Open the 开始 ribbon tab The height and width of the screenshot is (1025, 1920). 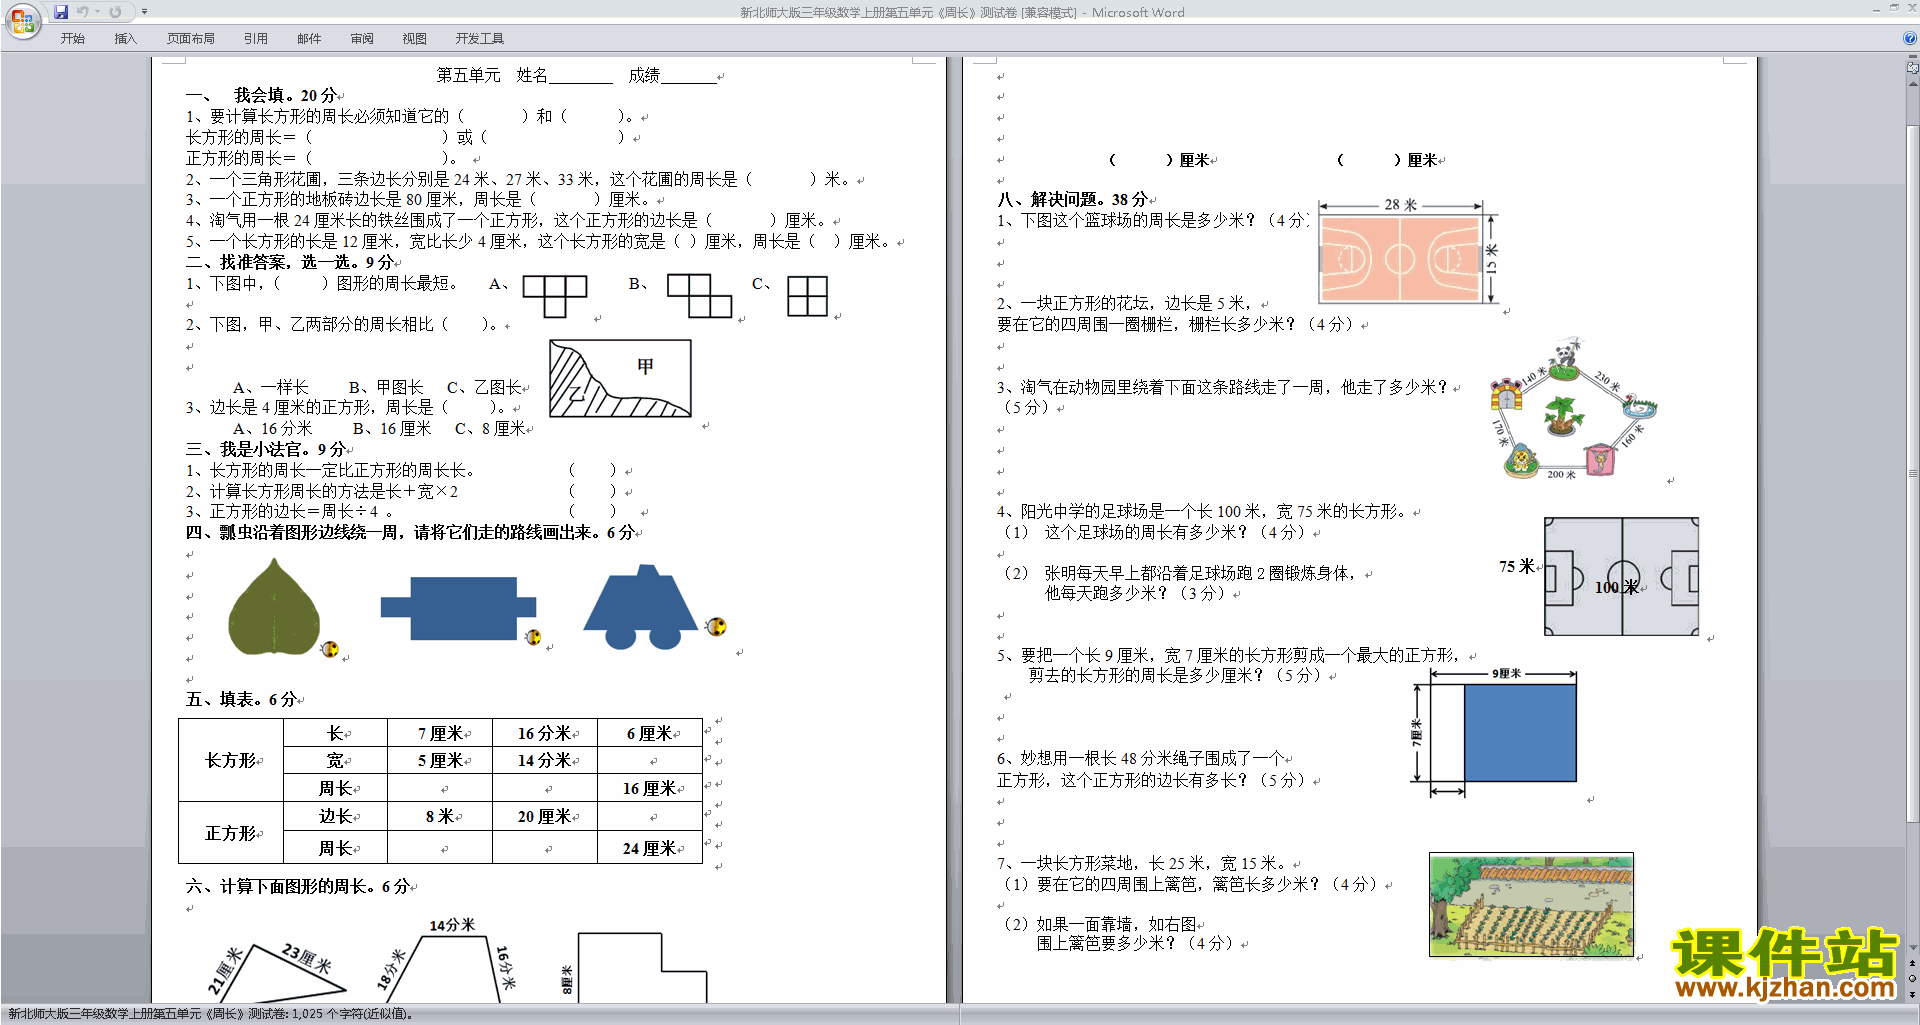[73, 38]
